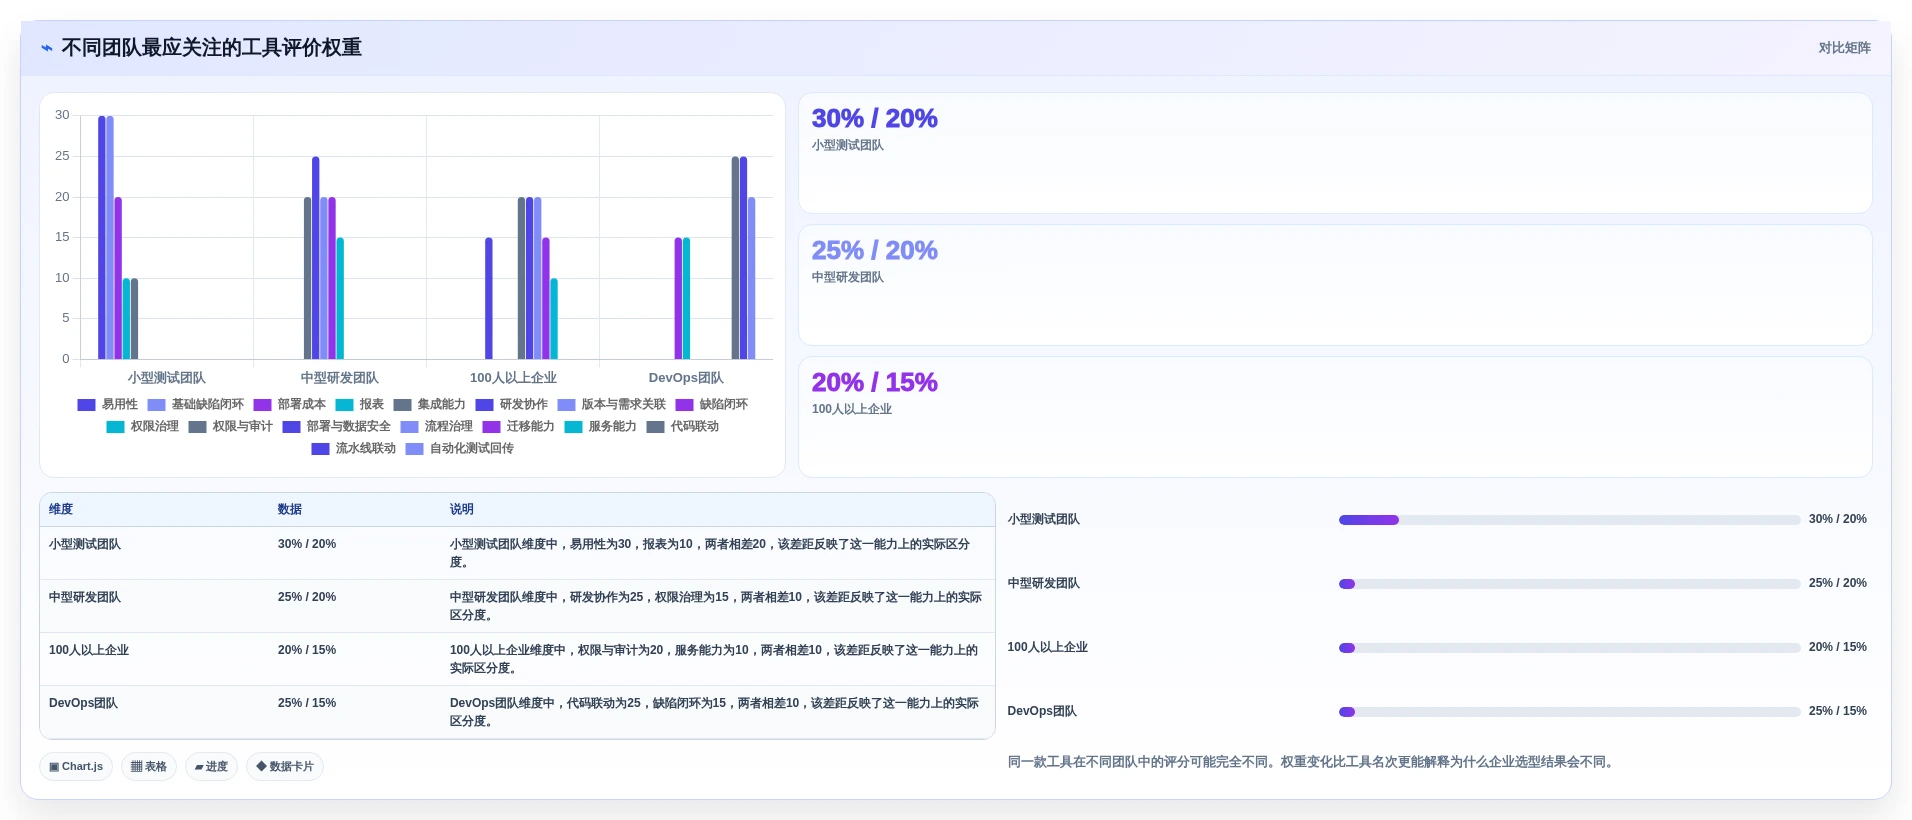Click the 100人以上企业 progress bar
The height and width of the screenshot is (820, 1912).
(x=1569, y=648)
